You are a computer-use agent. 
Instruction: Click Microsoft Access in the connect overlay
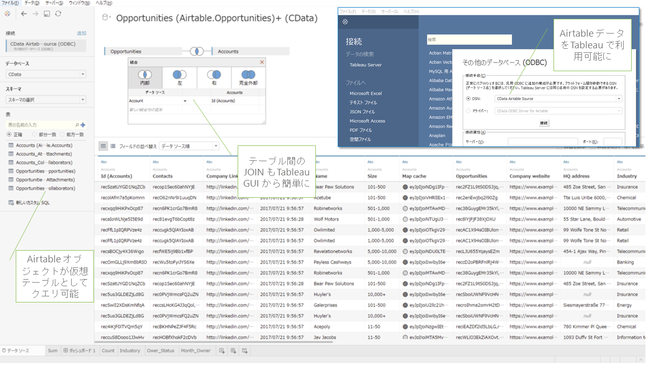(x=367, y=121)
